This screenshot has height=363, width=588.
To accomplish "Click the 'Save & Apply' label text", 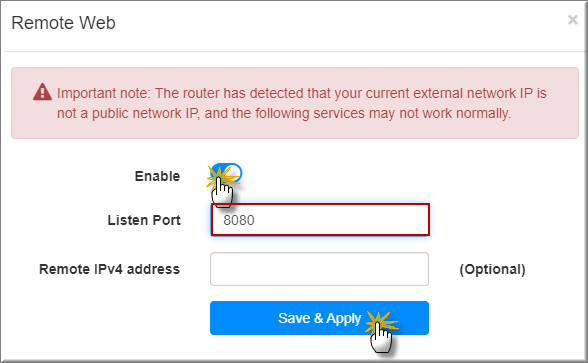I will (x=320, y=318).
